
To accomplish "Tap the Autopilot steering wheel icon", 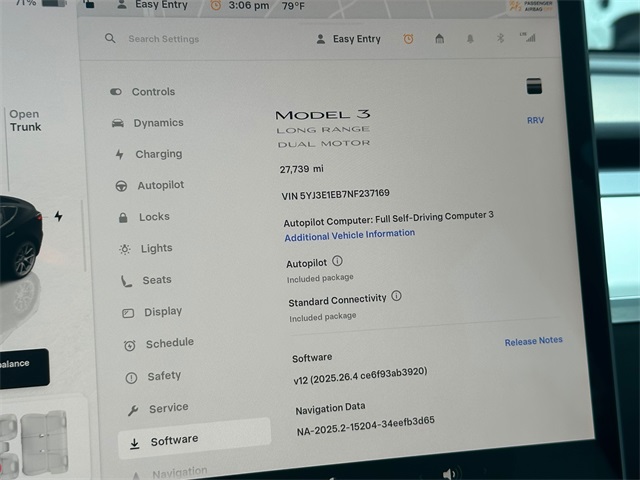I will [121, 186].
